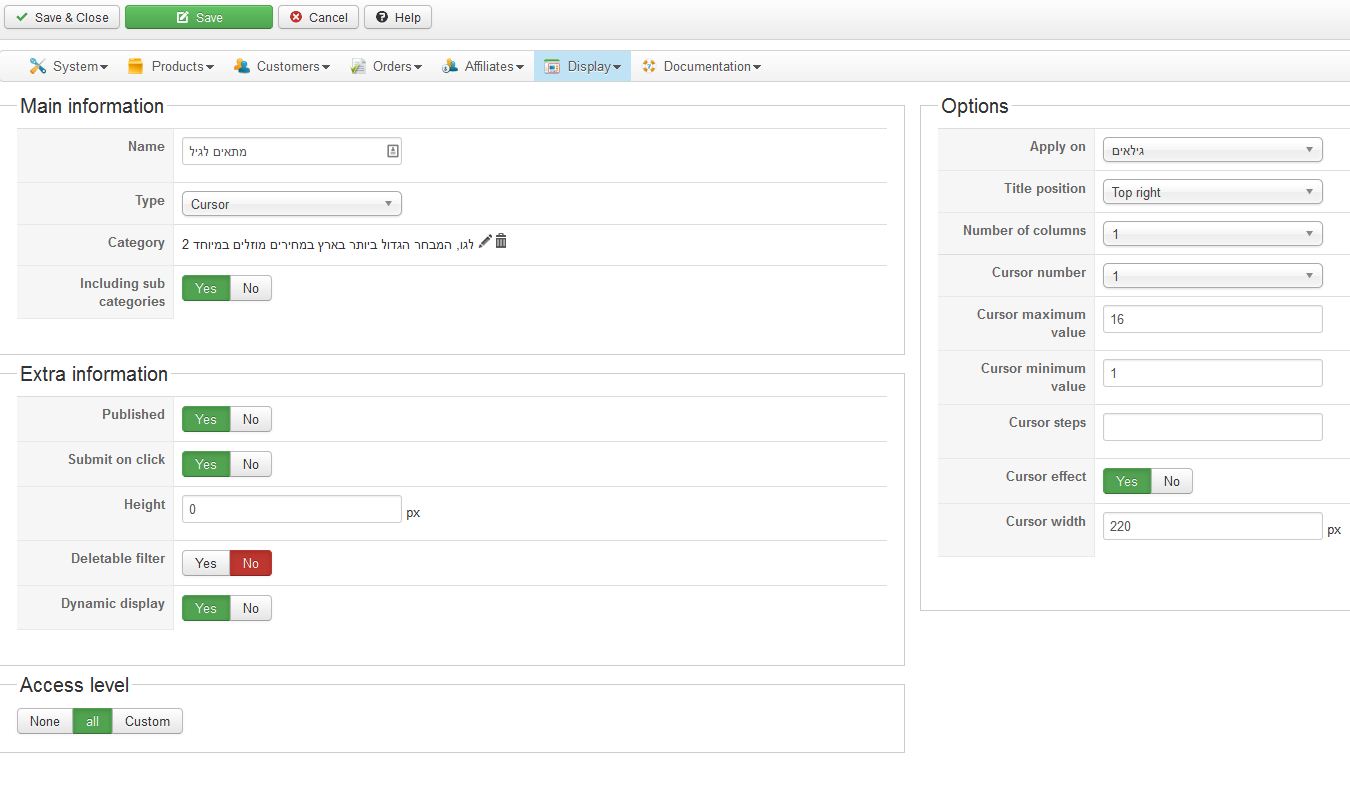Viewport: 1350px width, 797px height.
Task: Open the System menu
Action: point(68,66)
